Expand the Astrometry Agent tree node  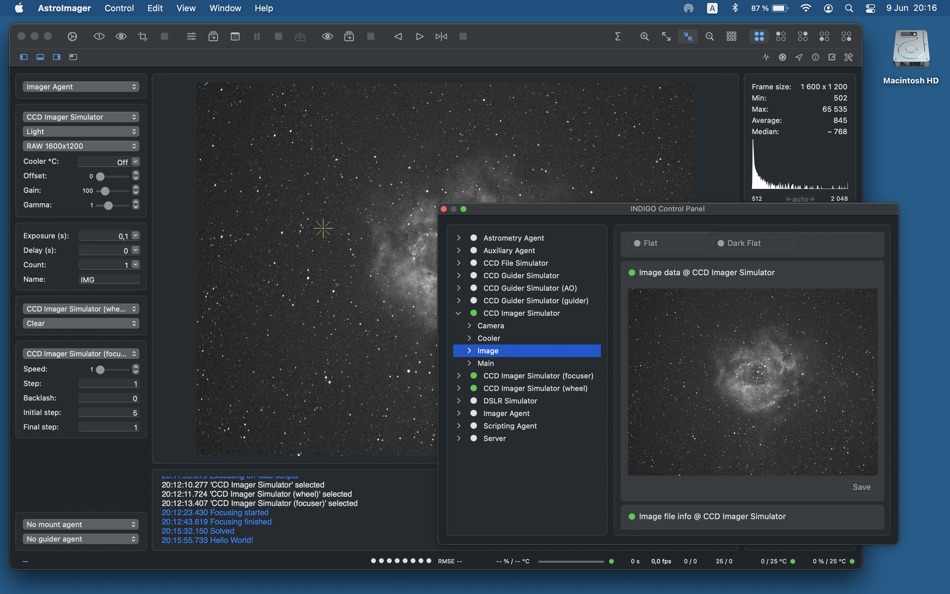(x=458, y=238)
